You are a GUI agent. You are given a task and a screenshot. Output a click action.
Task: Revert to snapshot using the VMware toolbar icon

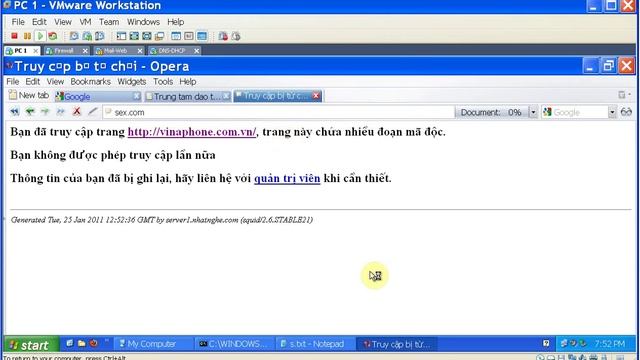point(87,36)
